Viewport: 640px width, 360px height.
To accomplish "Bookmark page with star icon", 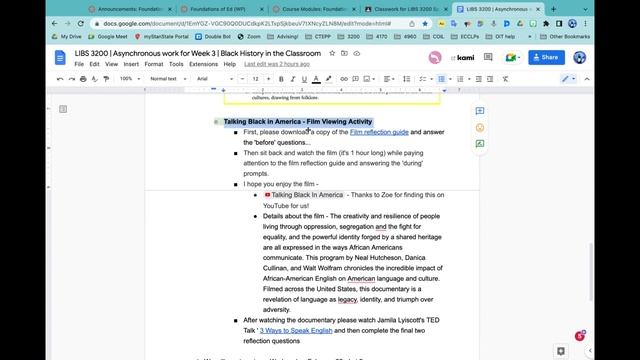I will point(425,24).
